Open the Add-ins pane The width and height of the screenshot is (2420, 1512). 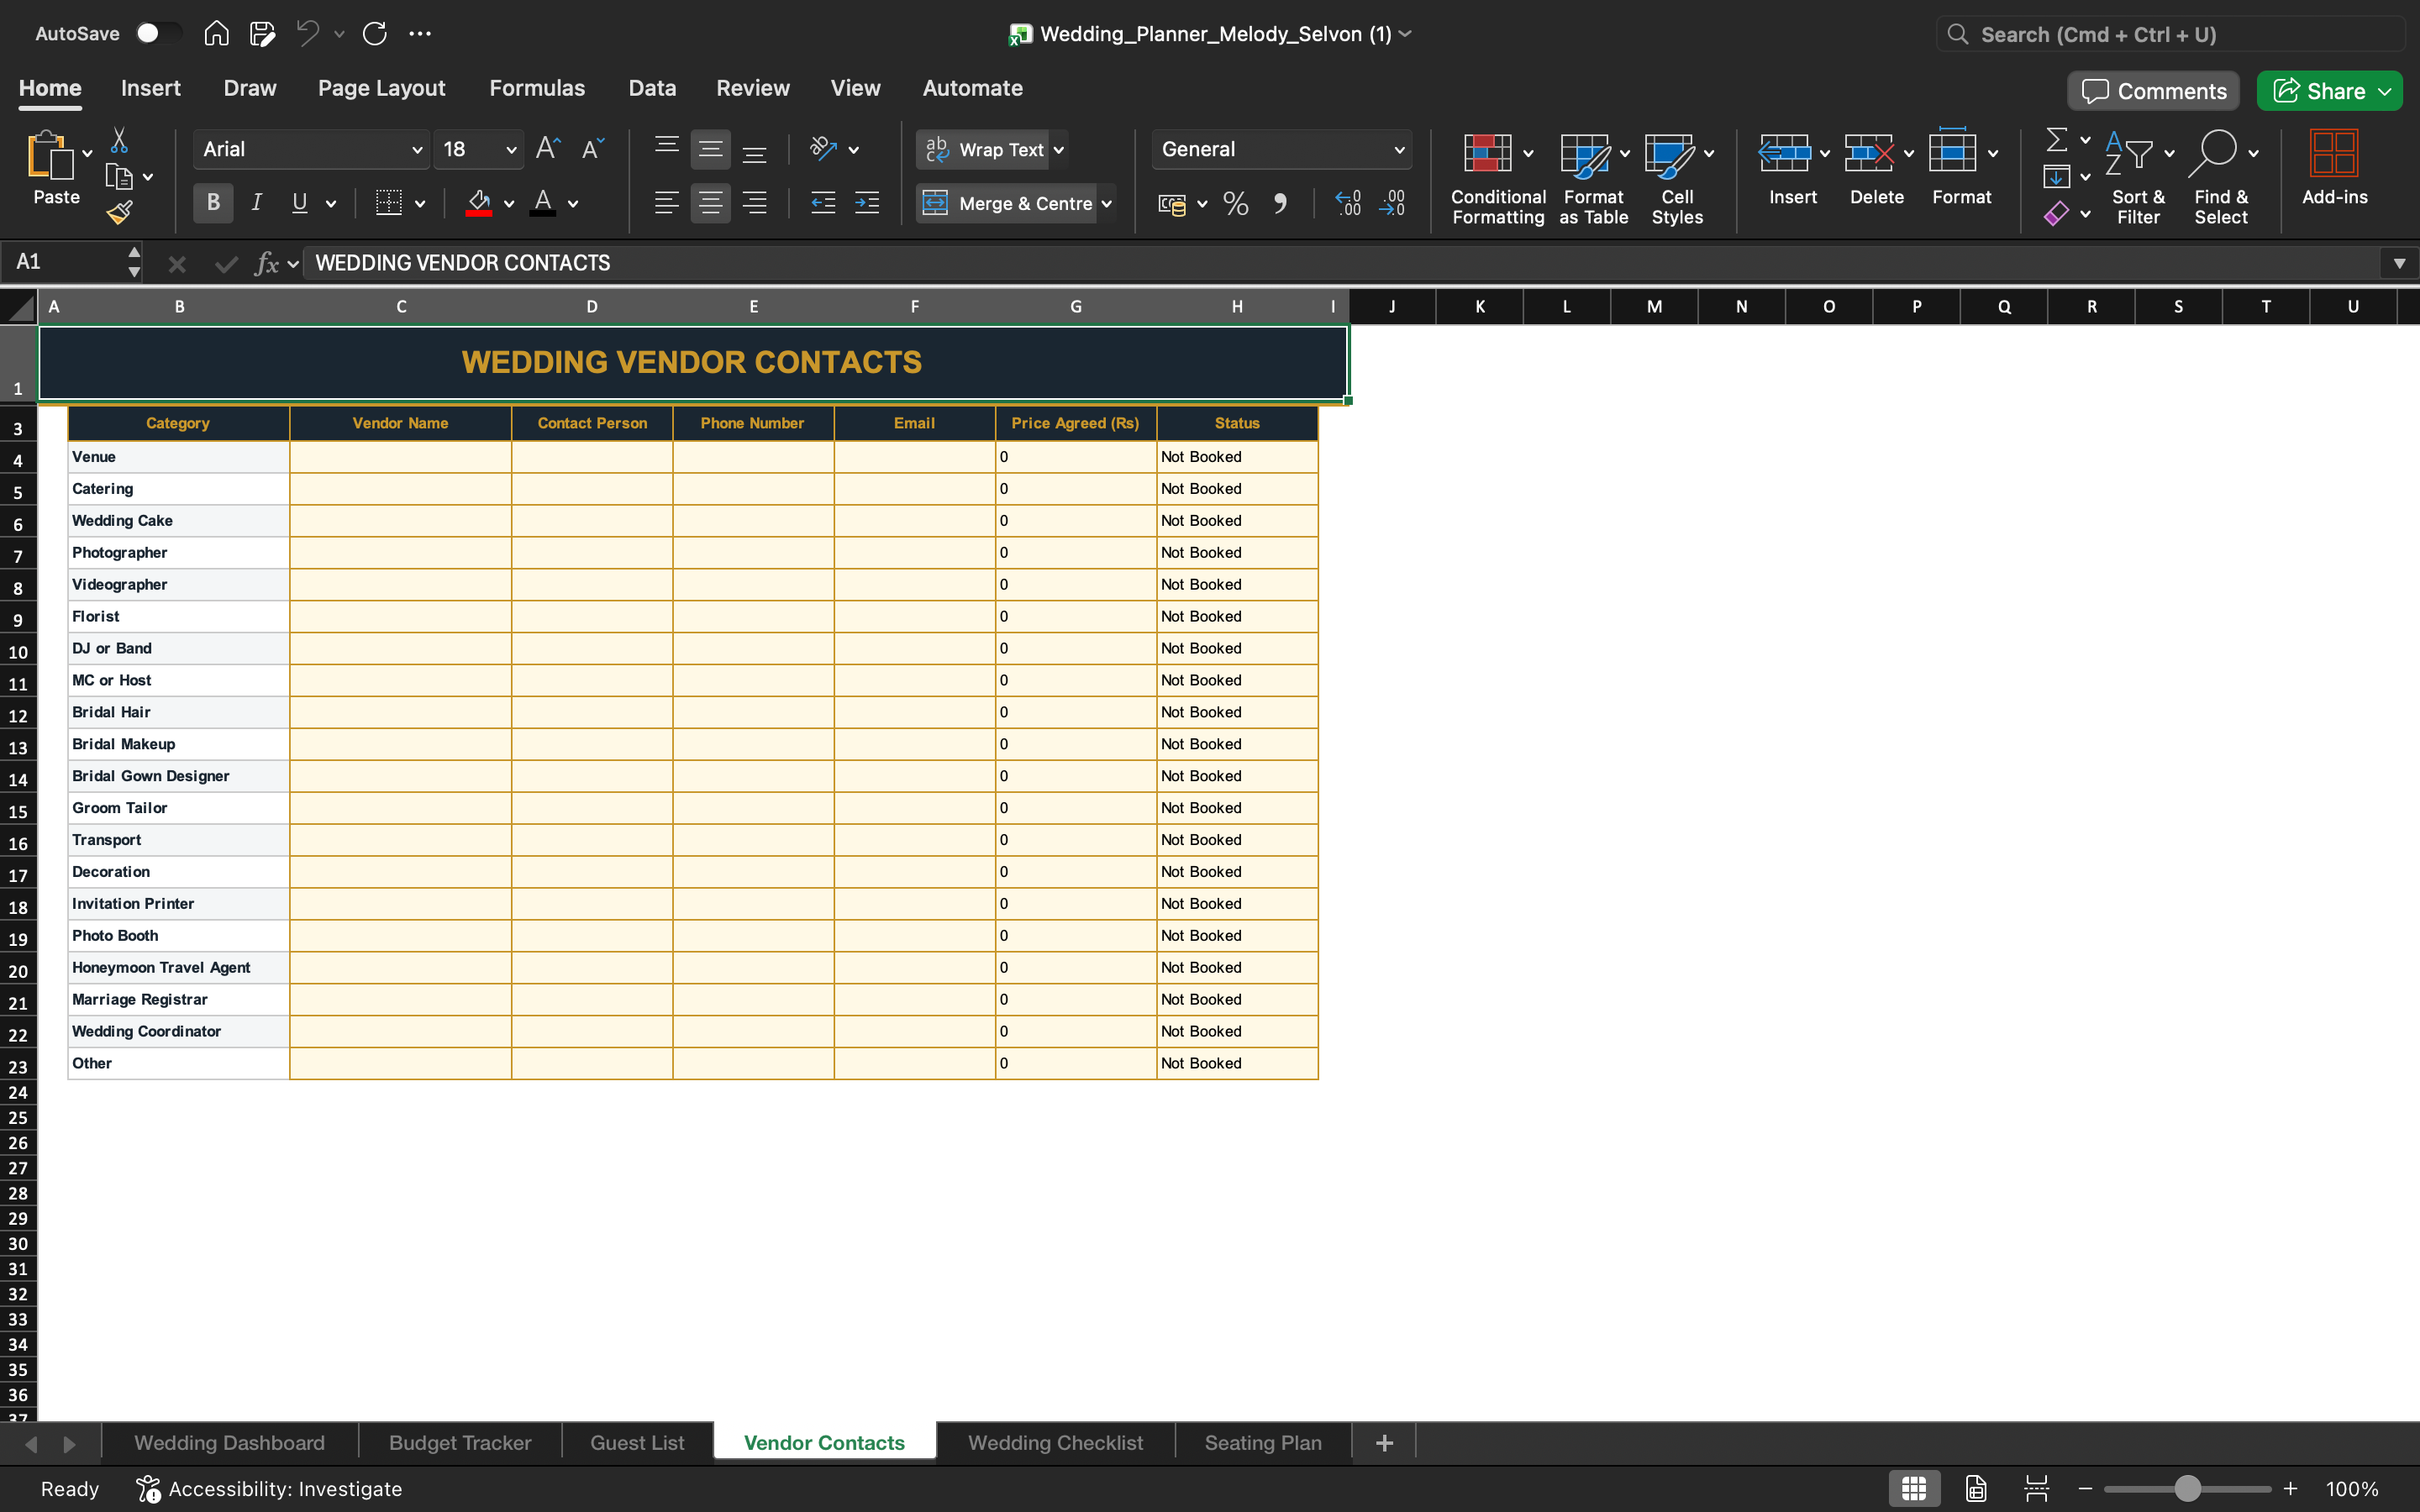2334,168
